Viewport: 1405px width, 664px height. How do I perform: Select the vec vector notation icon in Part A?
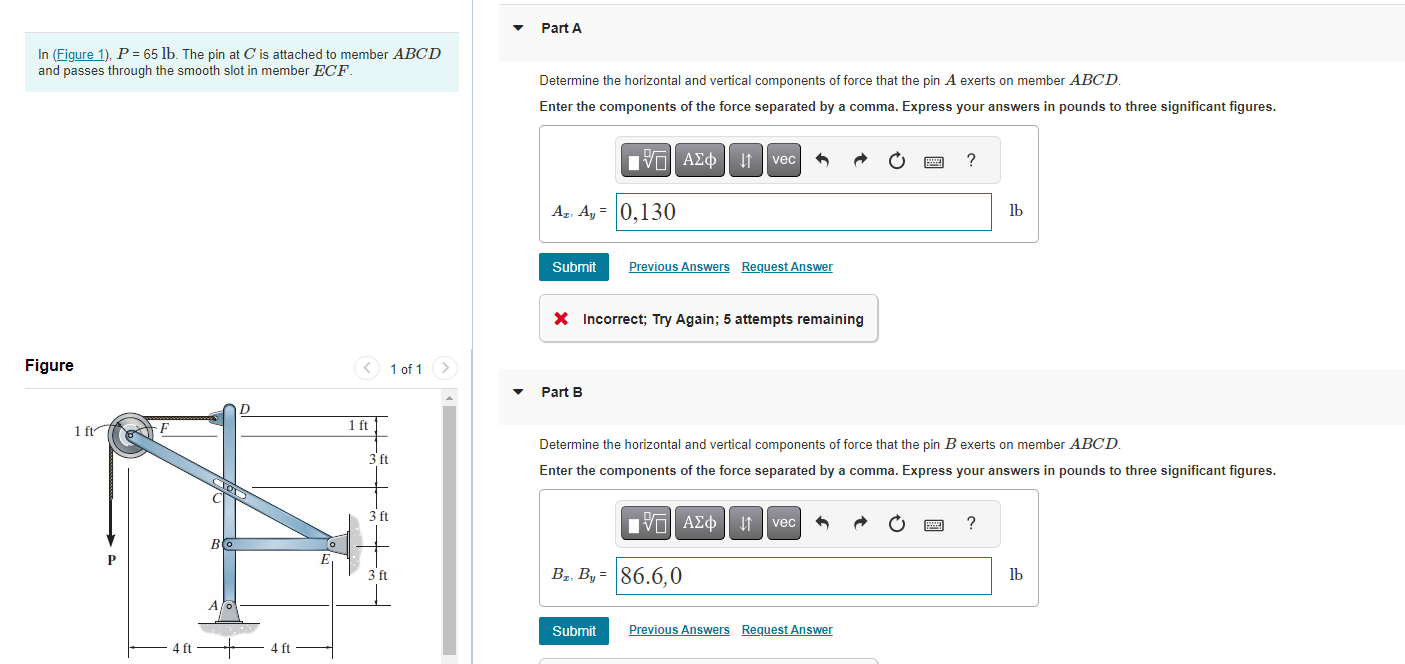[x=783, y=160]
